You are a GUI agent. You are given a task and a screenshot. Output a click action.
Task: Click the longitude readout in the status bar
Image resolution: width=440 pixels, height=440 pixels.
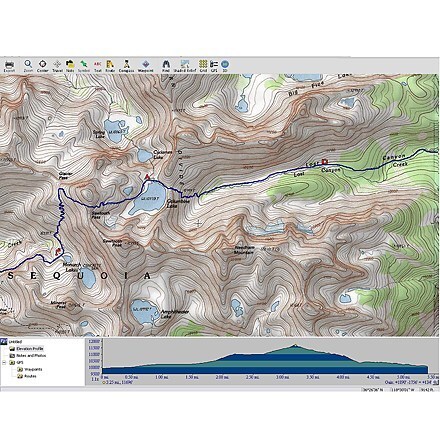[x=403, y=389]
